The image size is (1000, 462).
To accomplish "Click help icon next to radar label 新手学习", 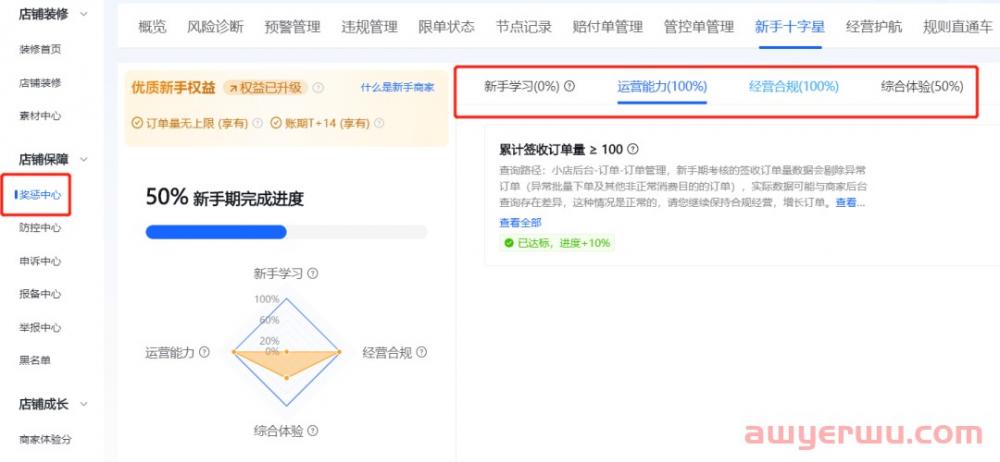I will point(313,273).
